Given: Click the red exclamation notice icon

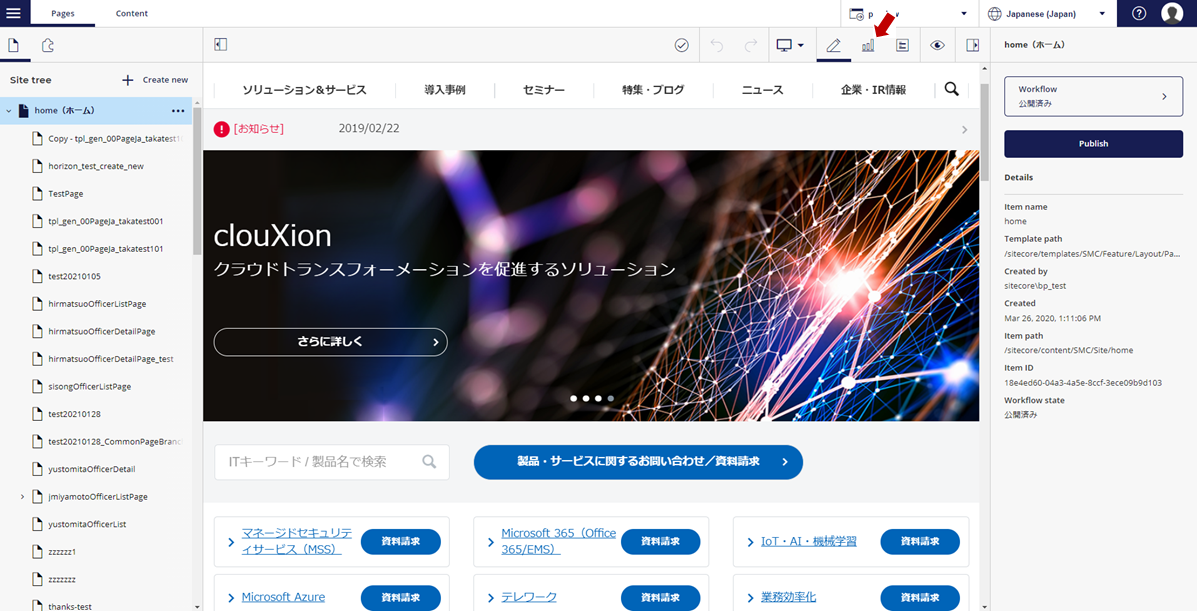Looking at the screenshot, I should (221, 129).
